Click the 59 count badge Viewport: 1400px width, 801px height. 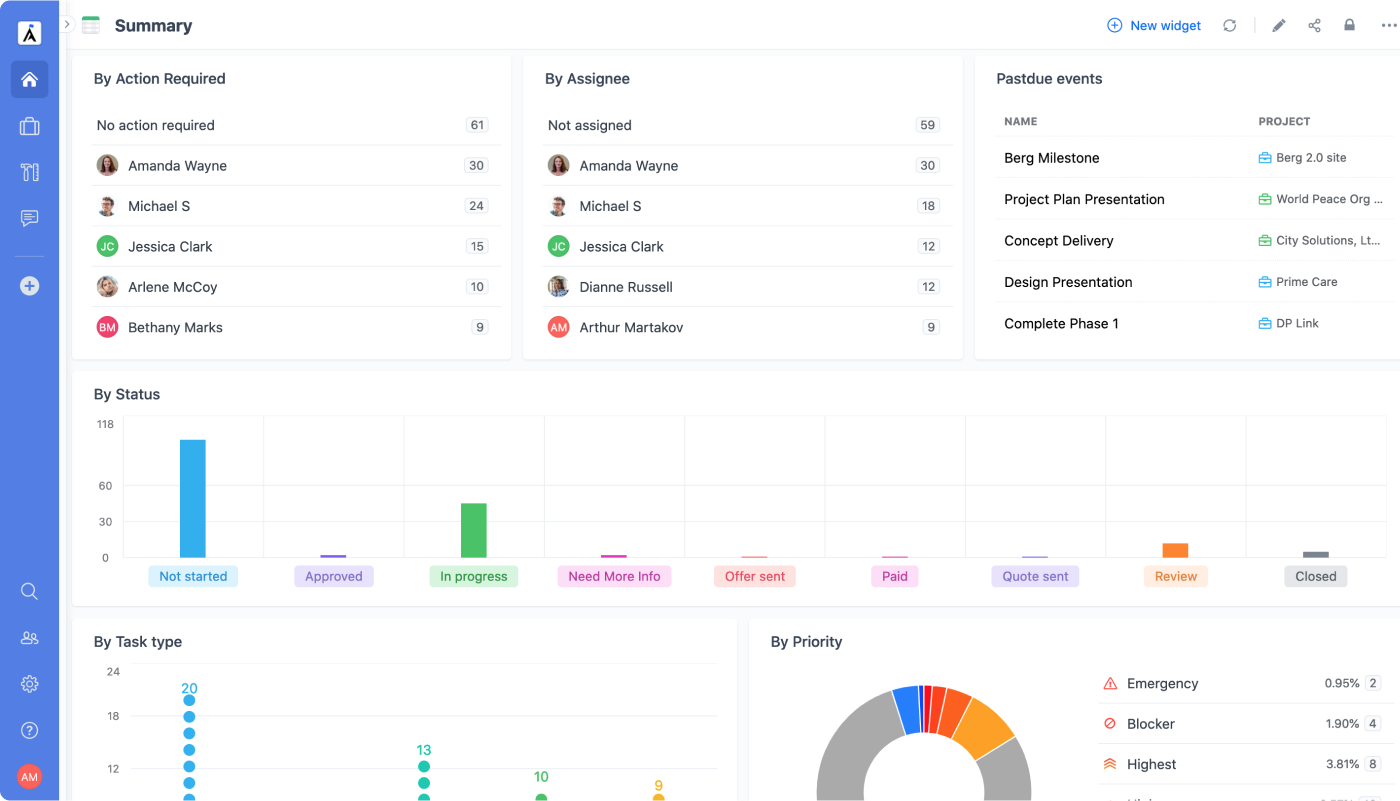[928, 125]
